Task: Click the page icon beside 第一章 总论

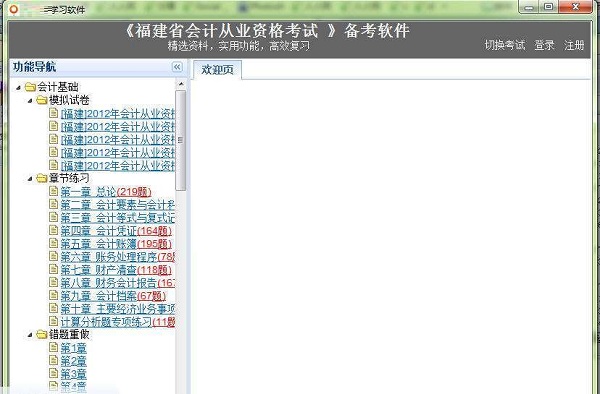Action: click(54, 191)
